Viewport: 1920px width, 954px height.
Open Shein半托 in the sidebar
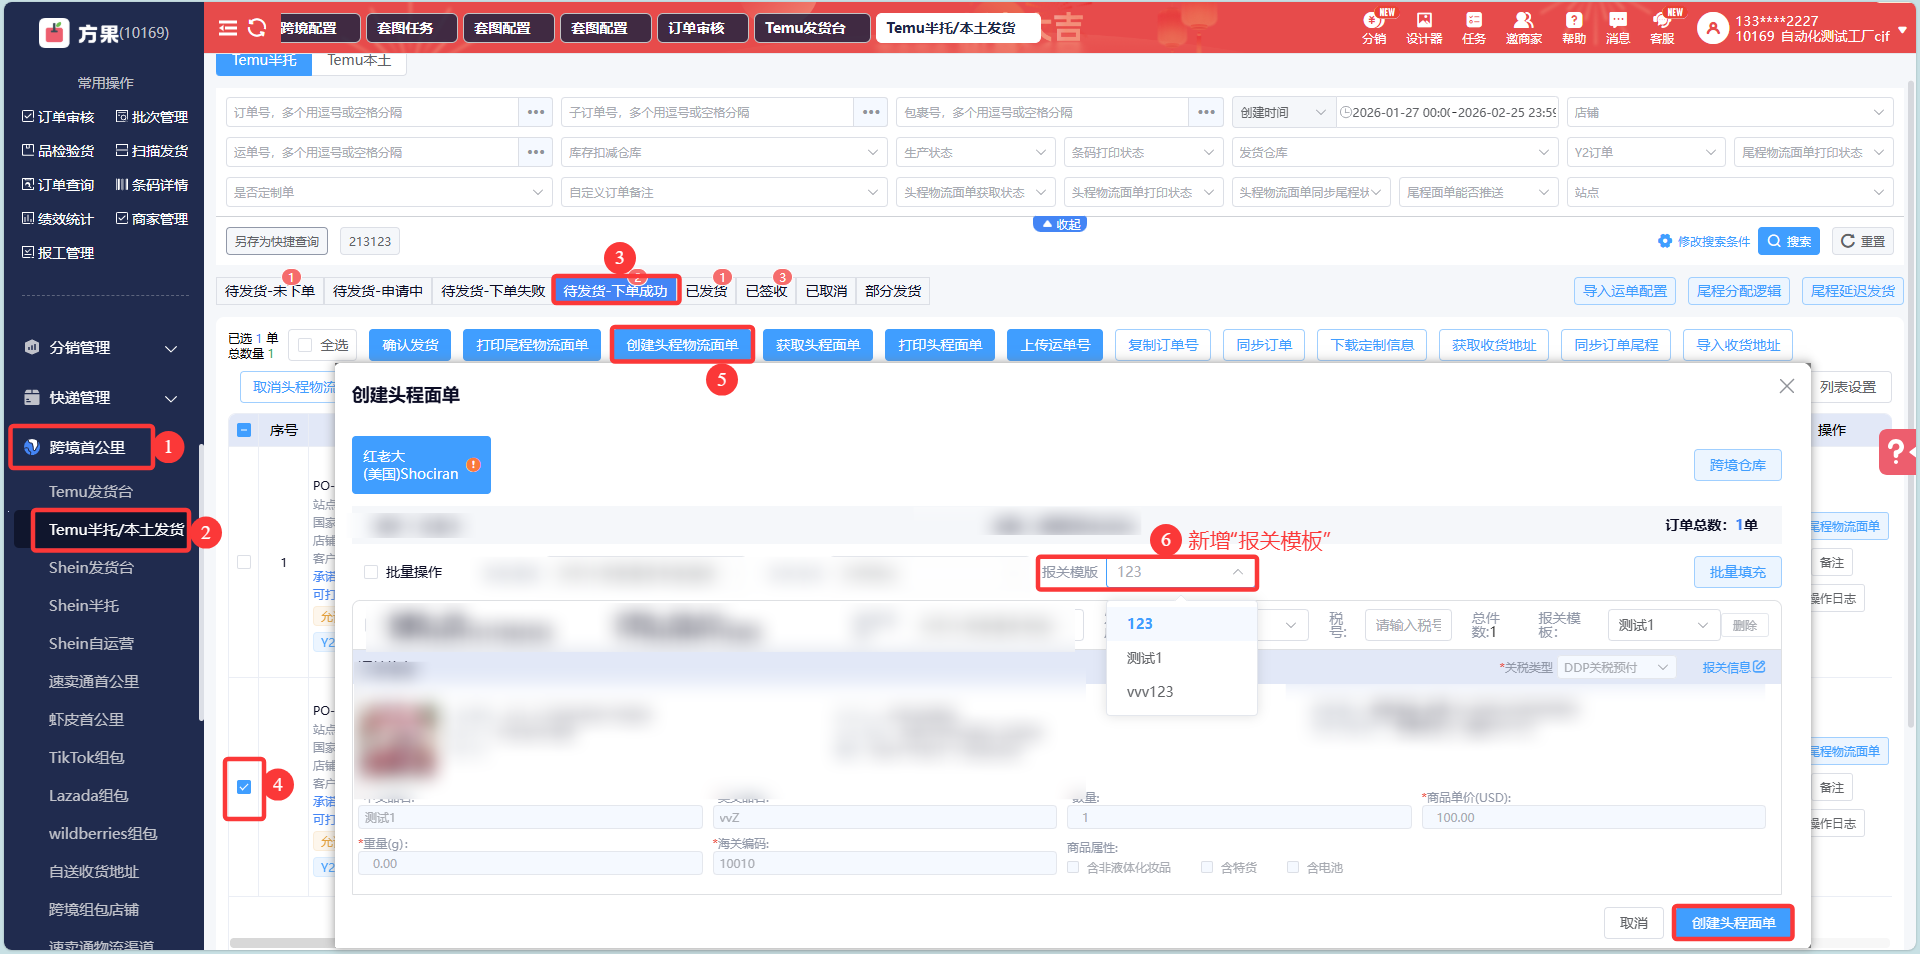[84, 606]
